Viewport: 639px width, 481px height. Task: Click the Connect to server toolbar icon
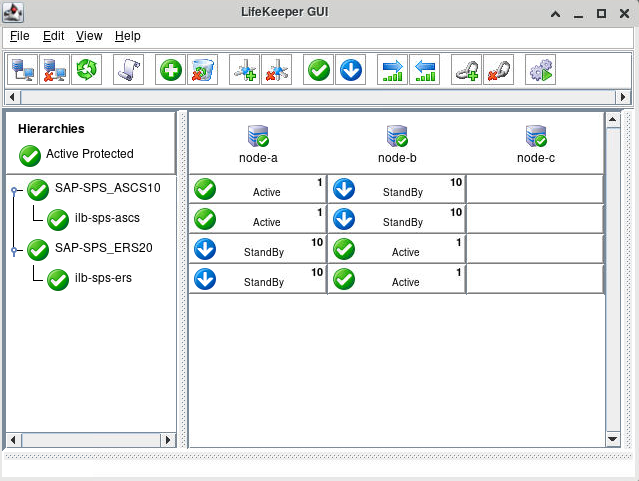22,70
